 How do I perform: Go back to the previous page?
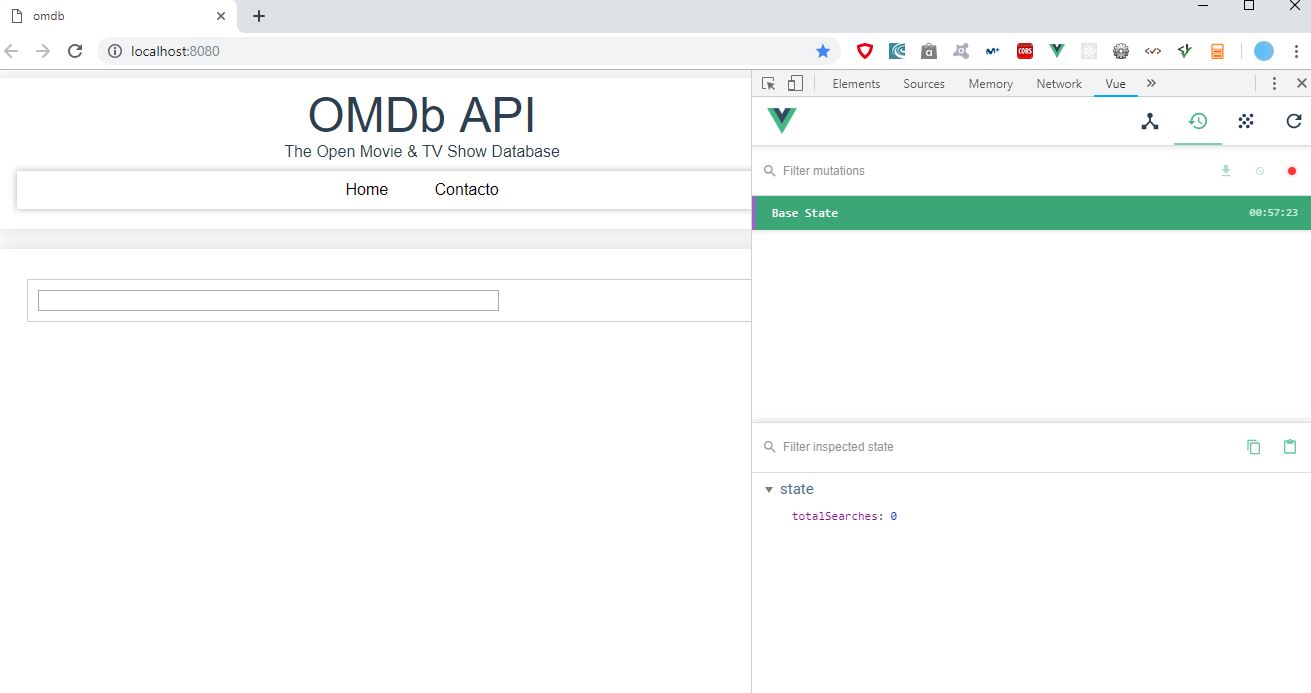11,51
